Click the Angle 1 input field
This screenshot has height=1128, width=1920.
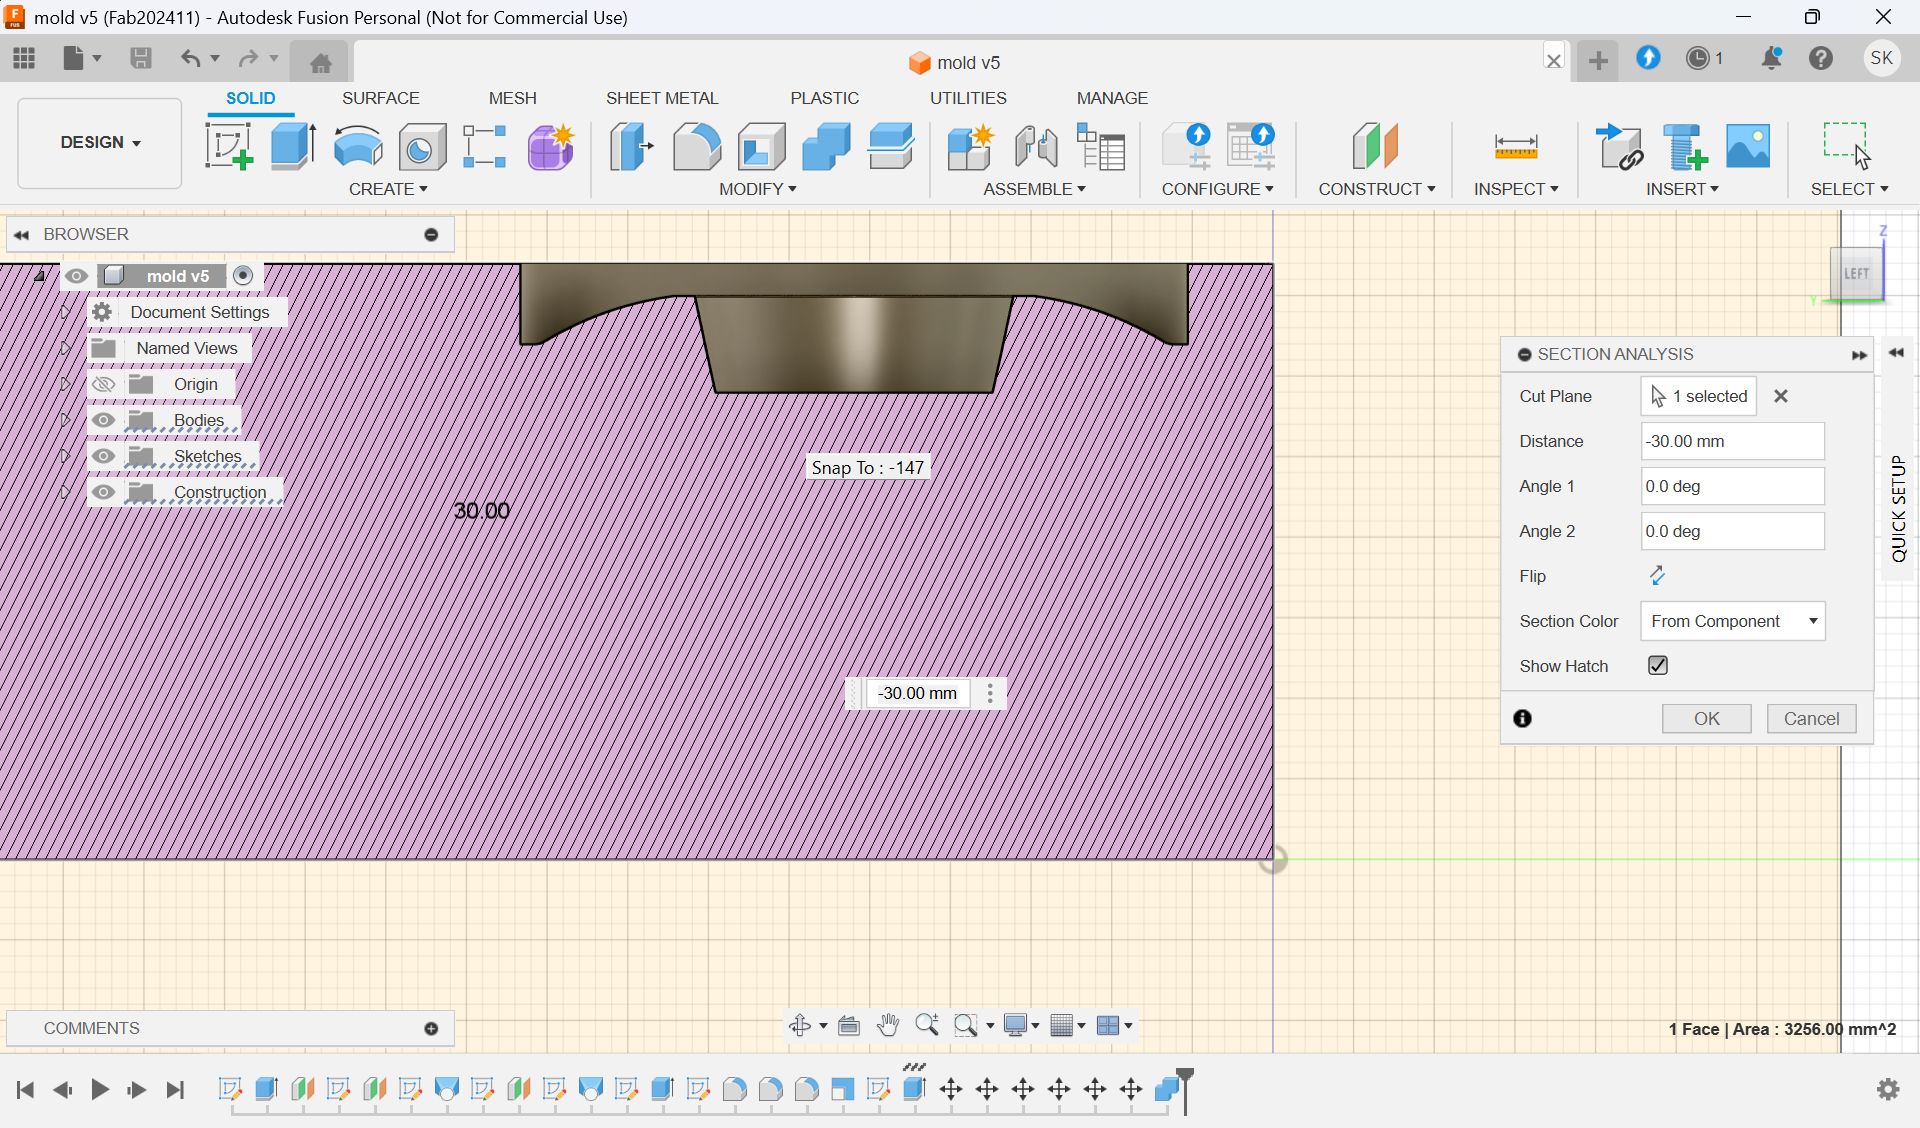coord(1732,486)
